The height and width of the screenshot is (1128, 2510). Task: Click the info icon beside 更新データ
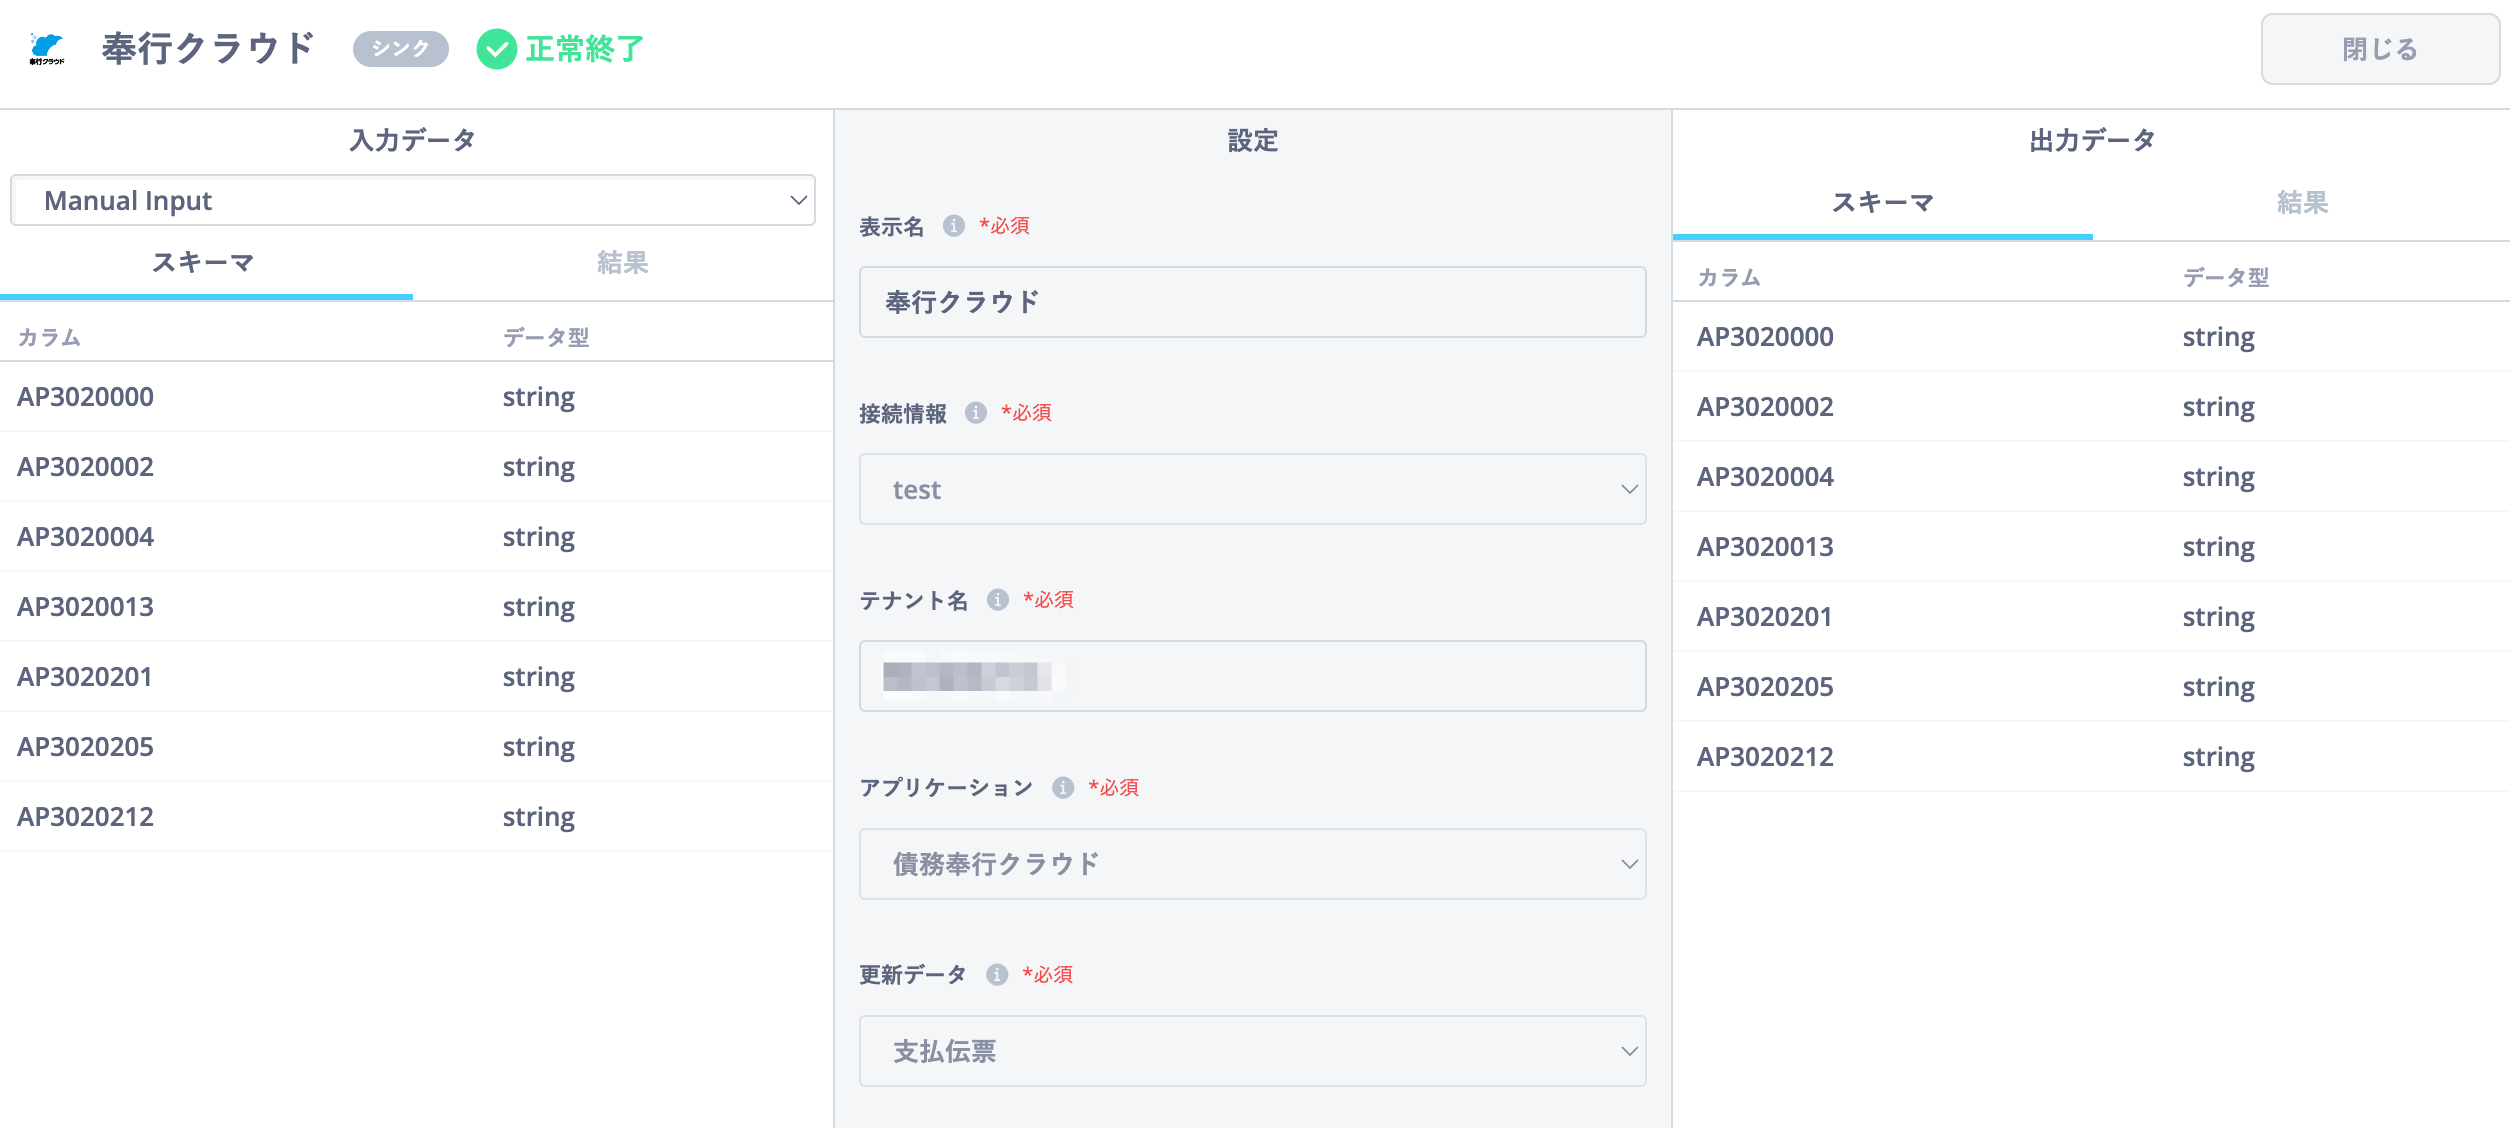click(x=996, y=974)
